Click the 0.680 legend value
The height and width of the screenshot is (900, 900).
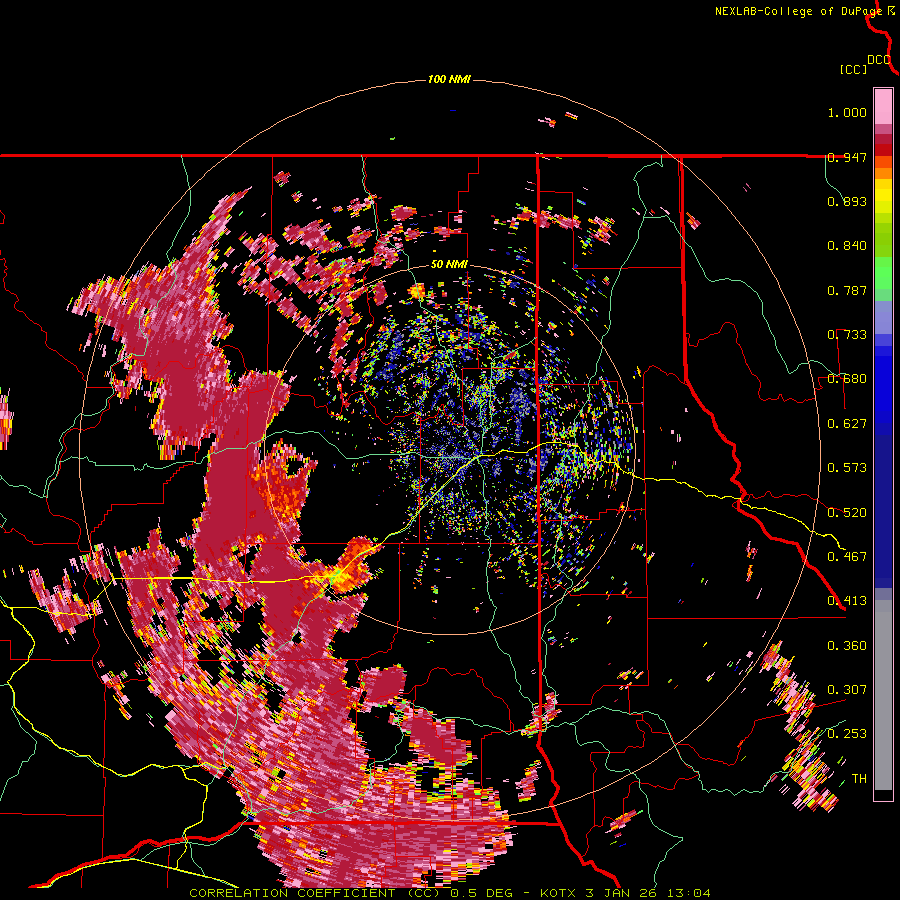click(x=847, y=379)
